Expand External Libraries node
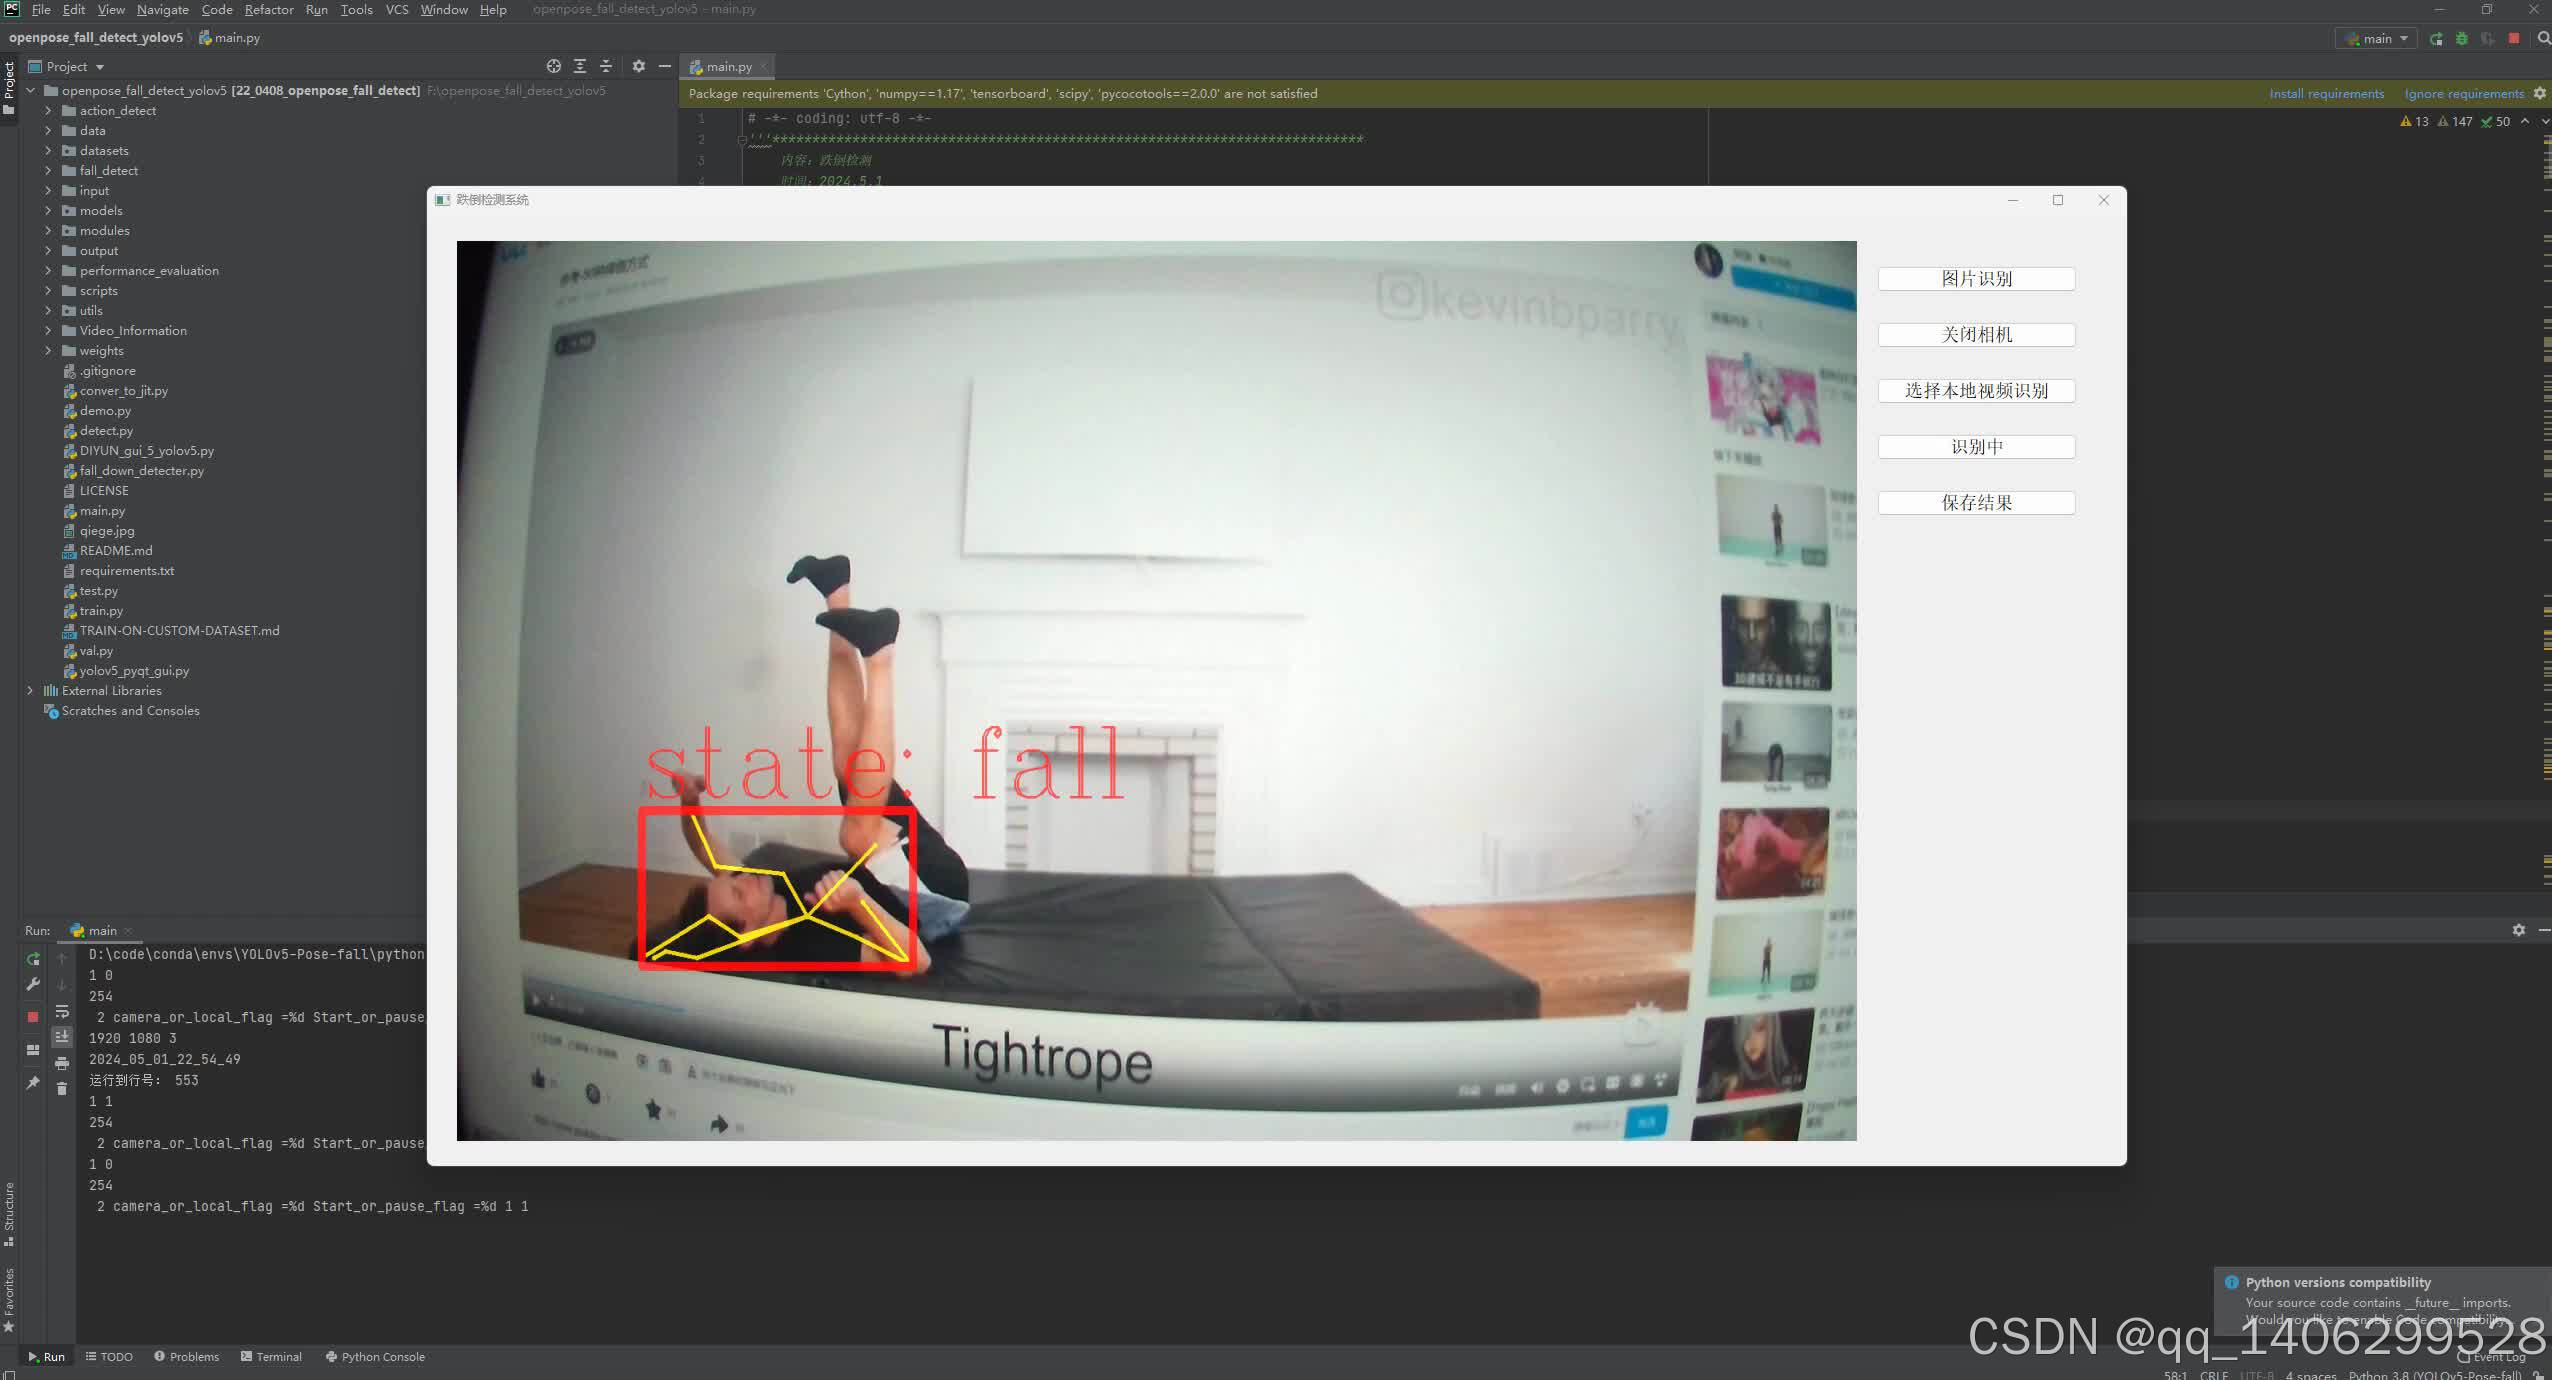The width and height of the screenshot is (2552, 1380). point(30,691)
